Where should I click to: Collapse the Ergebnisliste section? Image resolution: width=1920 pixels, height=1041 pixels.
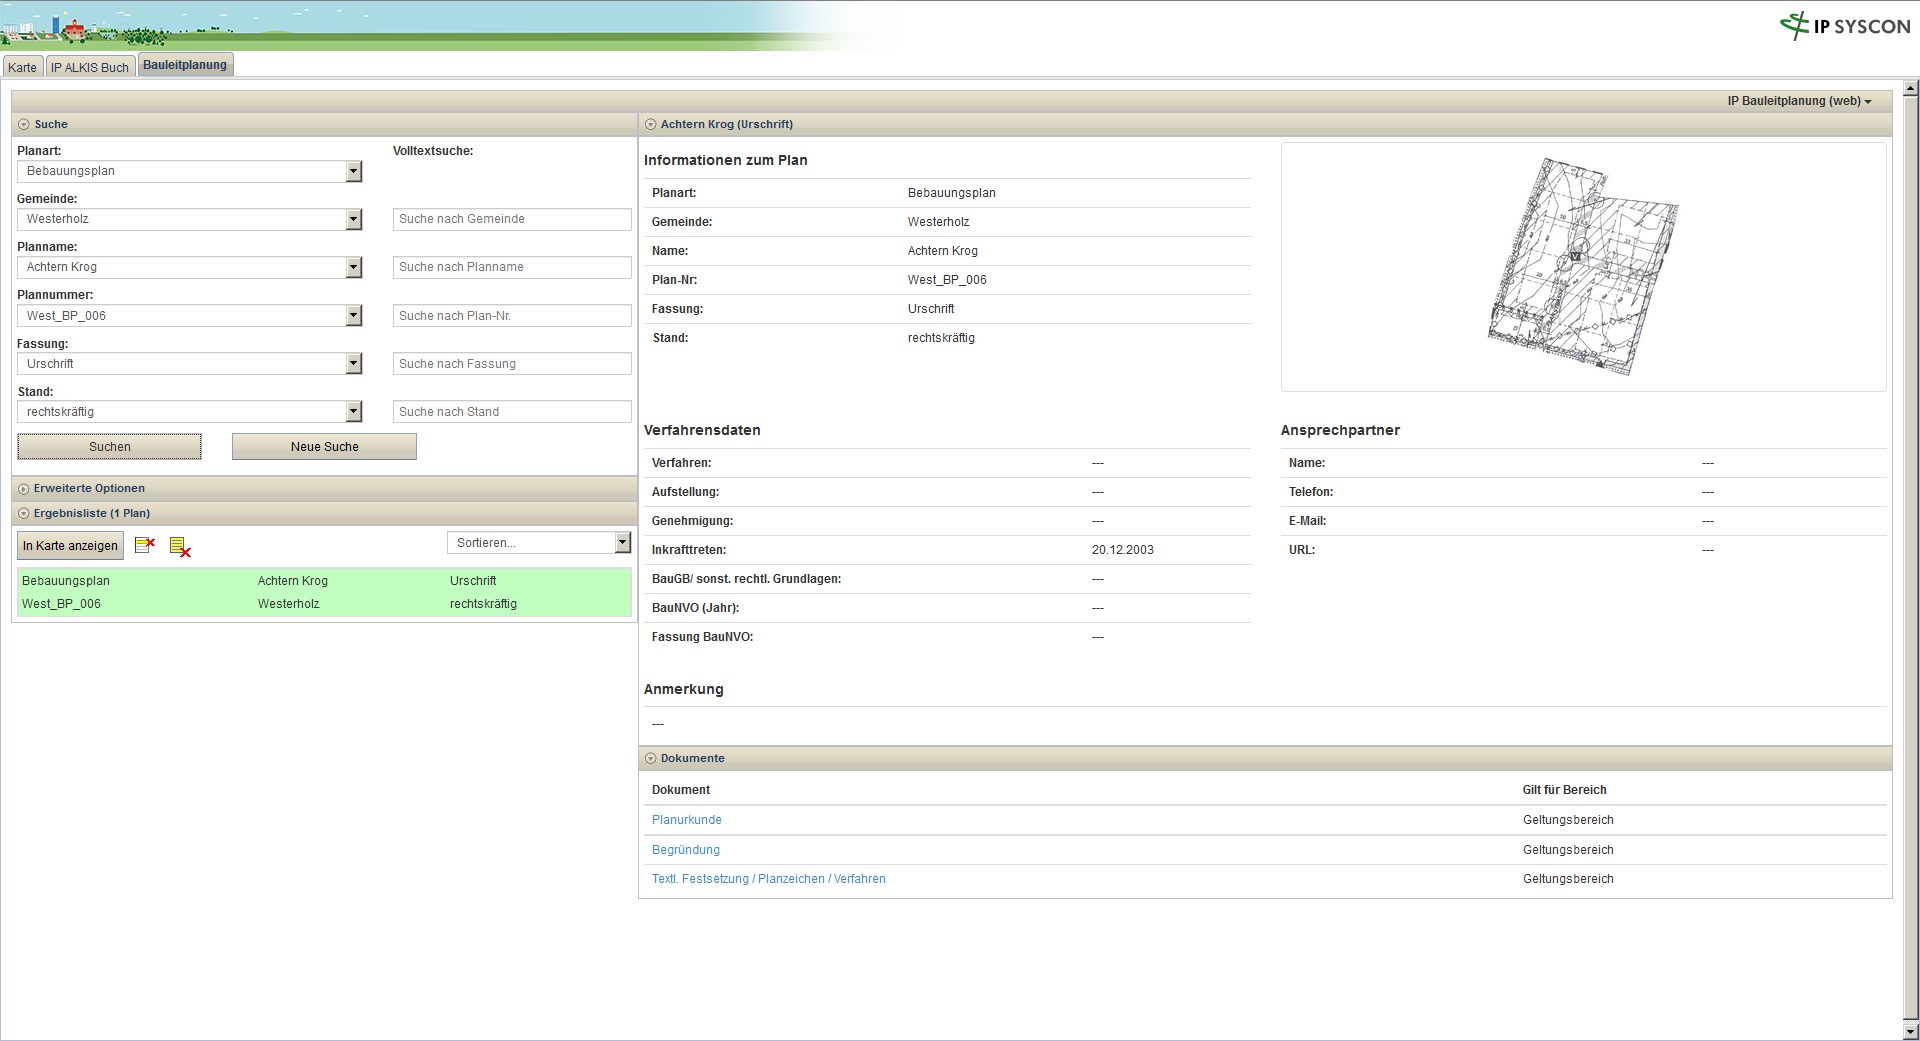pos(24,514)
